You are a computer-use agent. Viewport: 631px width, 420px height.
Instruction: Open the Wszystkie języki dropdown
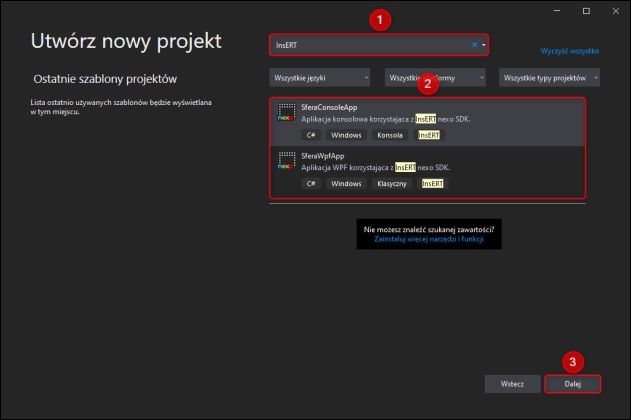point(320,78)
